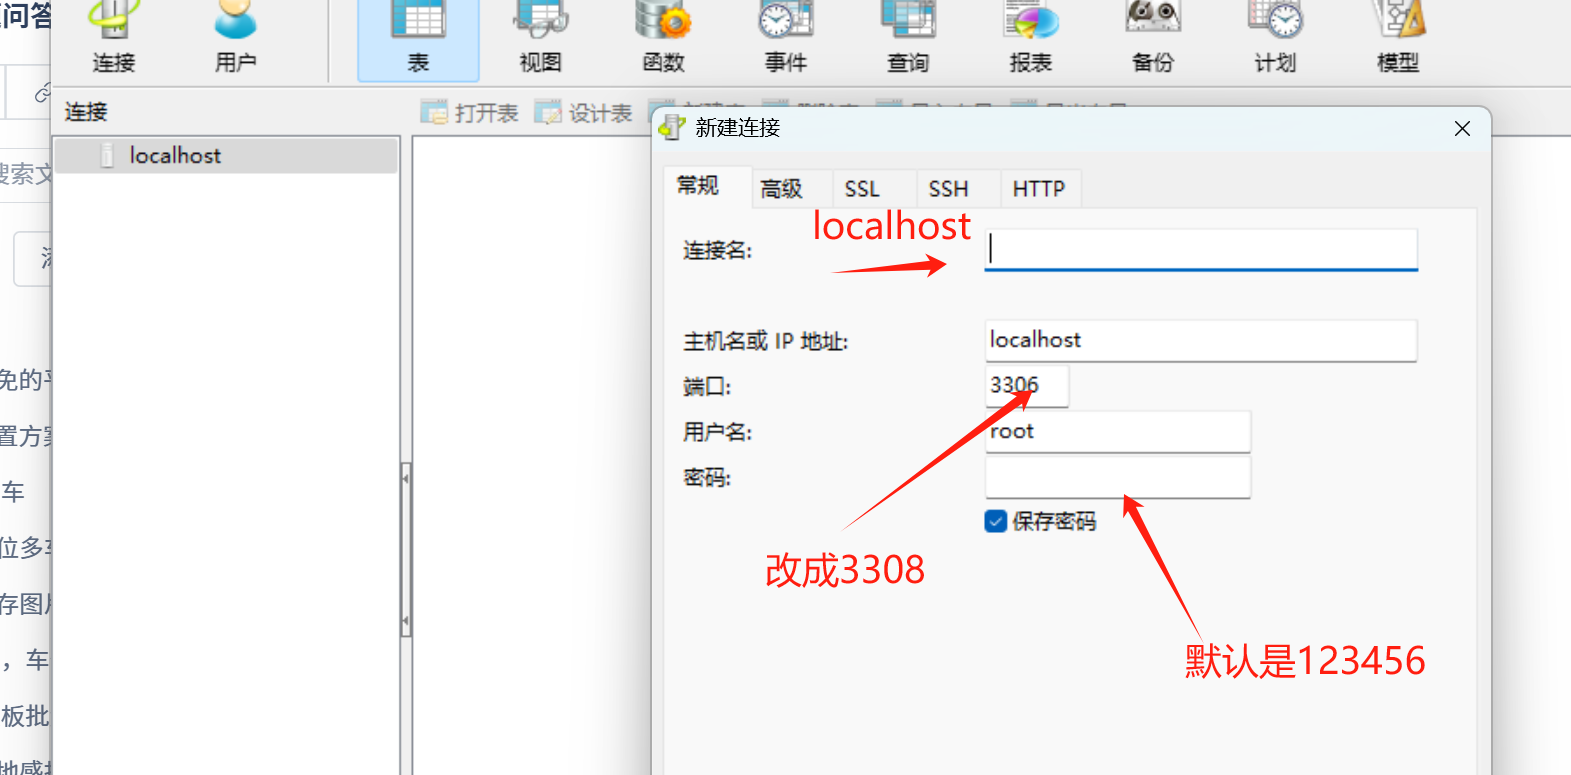1571x775 pixels.
Task: Select the 表 (Table) toolbar icon
Action: (418, 40)
